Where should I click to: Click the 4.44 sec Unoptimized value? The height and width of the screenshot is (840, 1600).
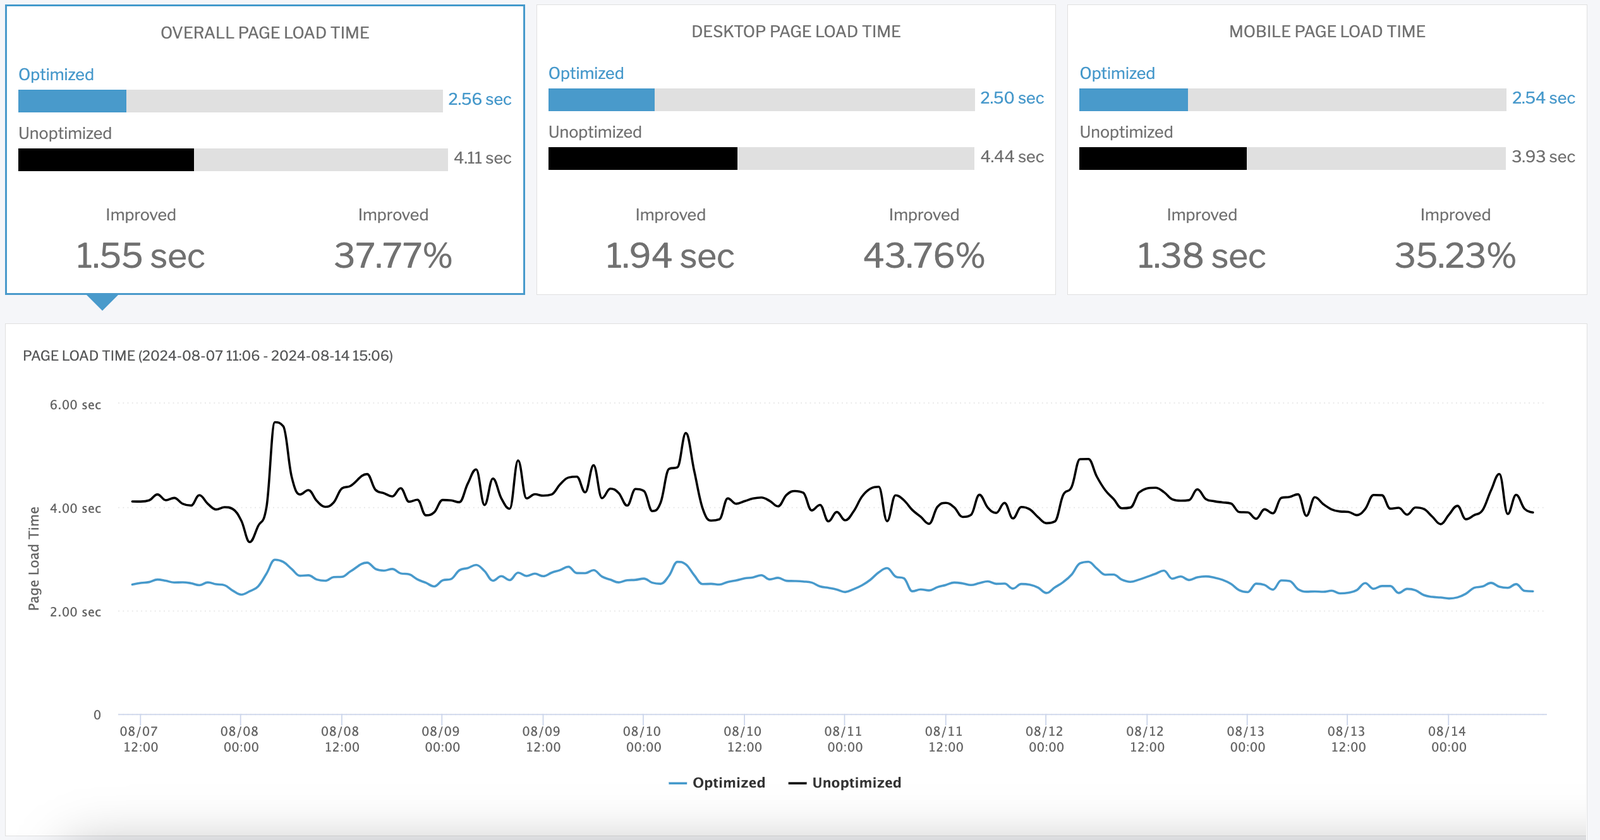point(1012,157)
